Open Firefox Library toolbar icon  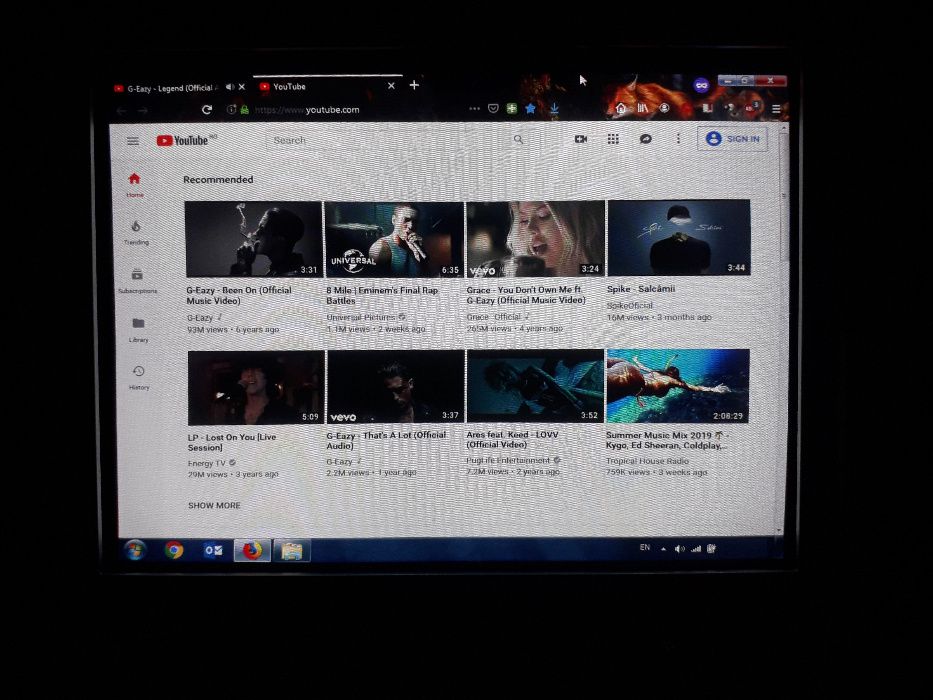pos(643,108)
